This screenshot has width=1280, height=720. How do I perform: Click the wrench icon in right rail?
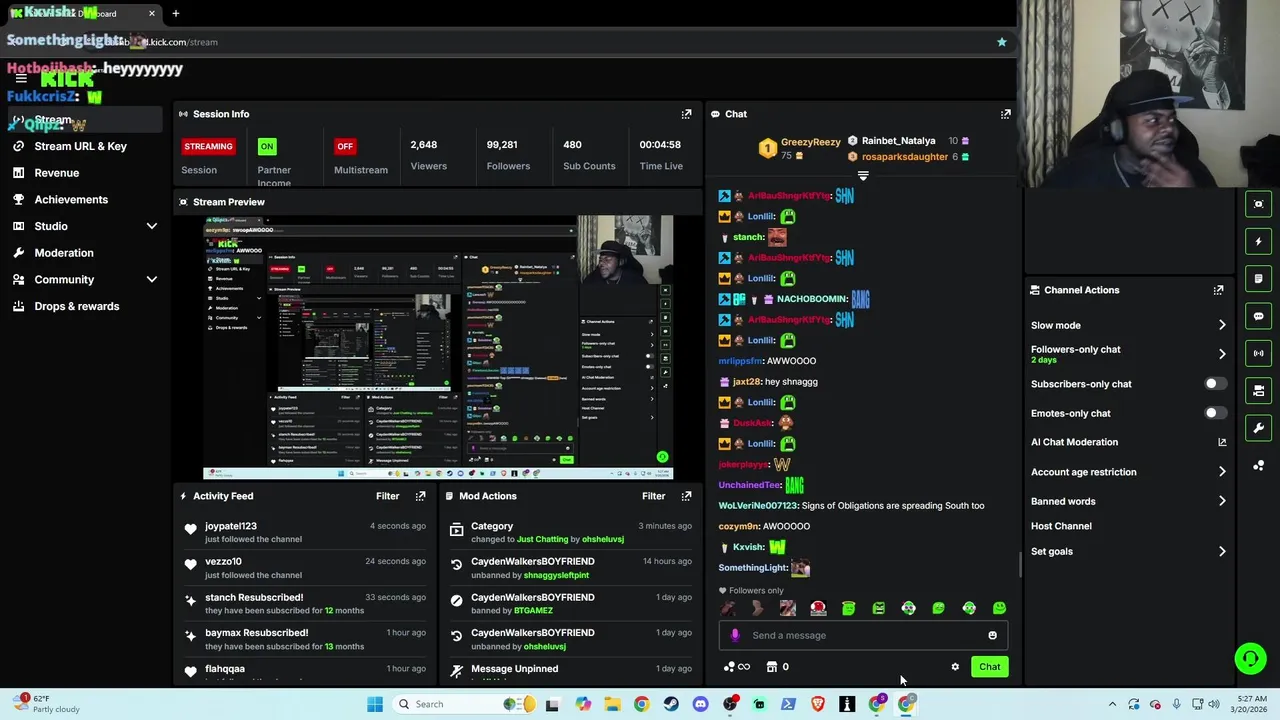(1259, 428)
